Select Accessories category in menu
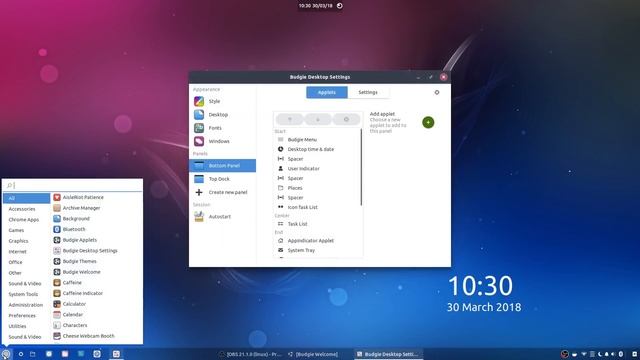This screenshot has height=360, width=640. pyautogui.click(x=27, y=209)
